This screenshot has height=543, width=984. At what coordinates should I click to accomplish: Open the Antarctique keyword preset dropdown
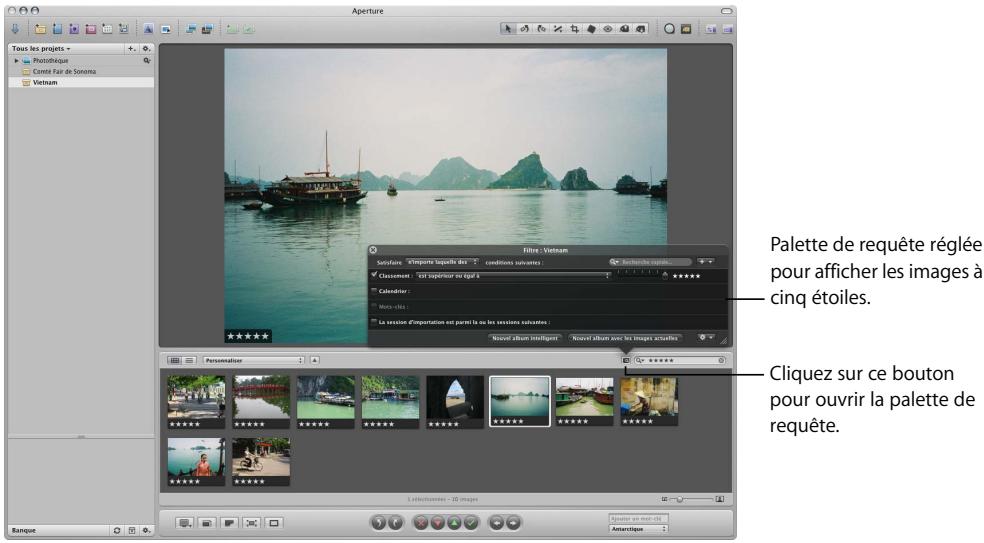pos(638,529)
